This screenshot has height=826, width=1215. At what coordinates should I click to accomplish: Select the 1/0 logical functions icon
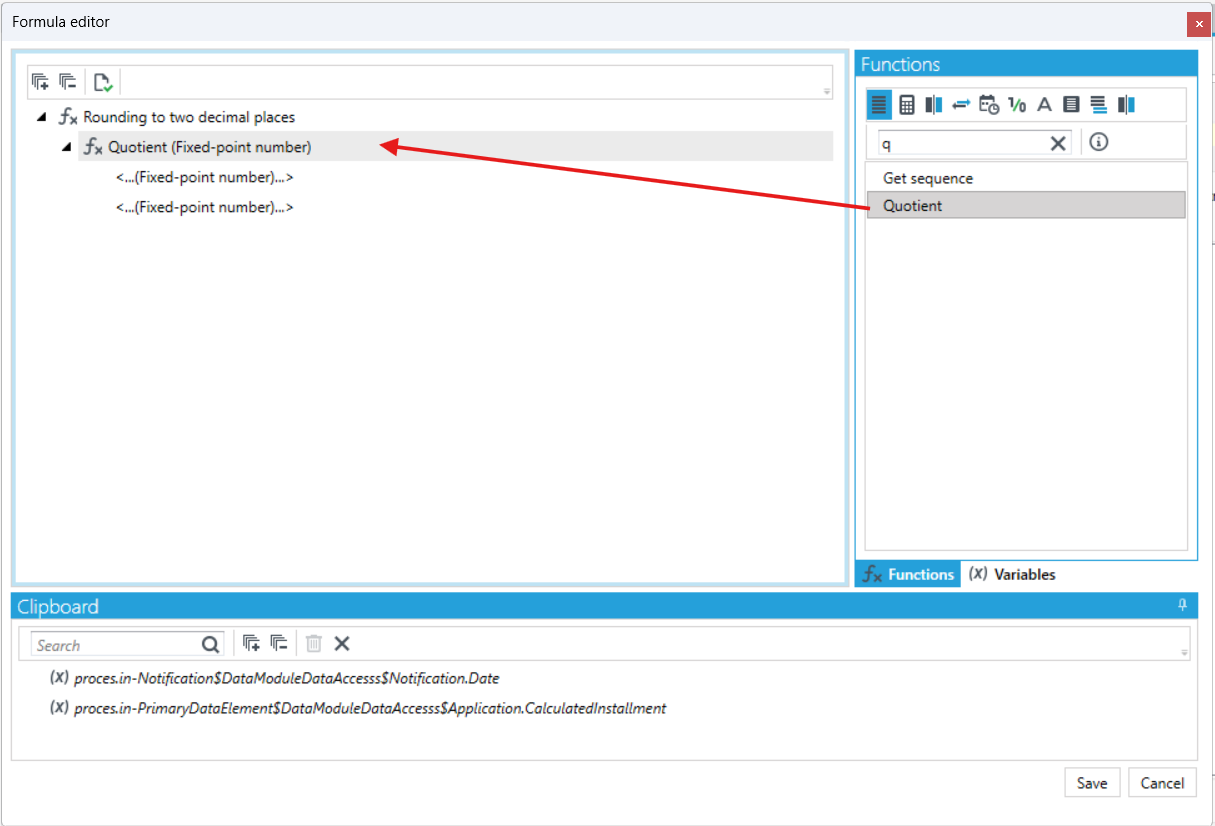(x=1017, y=104)
